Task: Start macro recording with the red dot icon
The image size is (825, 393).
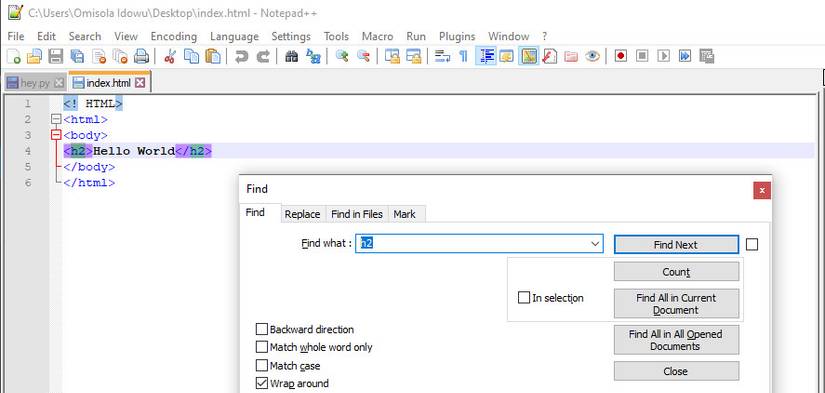Action: tap(621, 56)
